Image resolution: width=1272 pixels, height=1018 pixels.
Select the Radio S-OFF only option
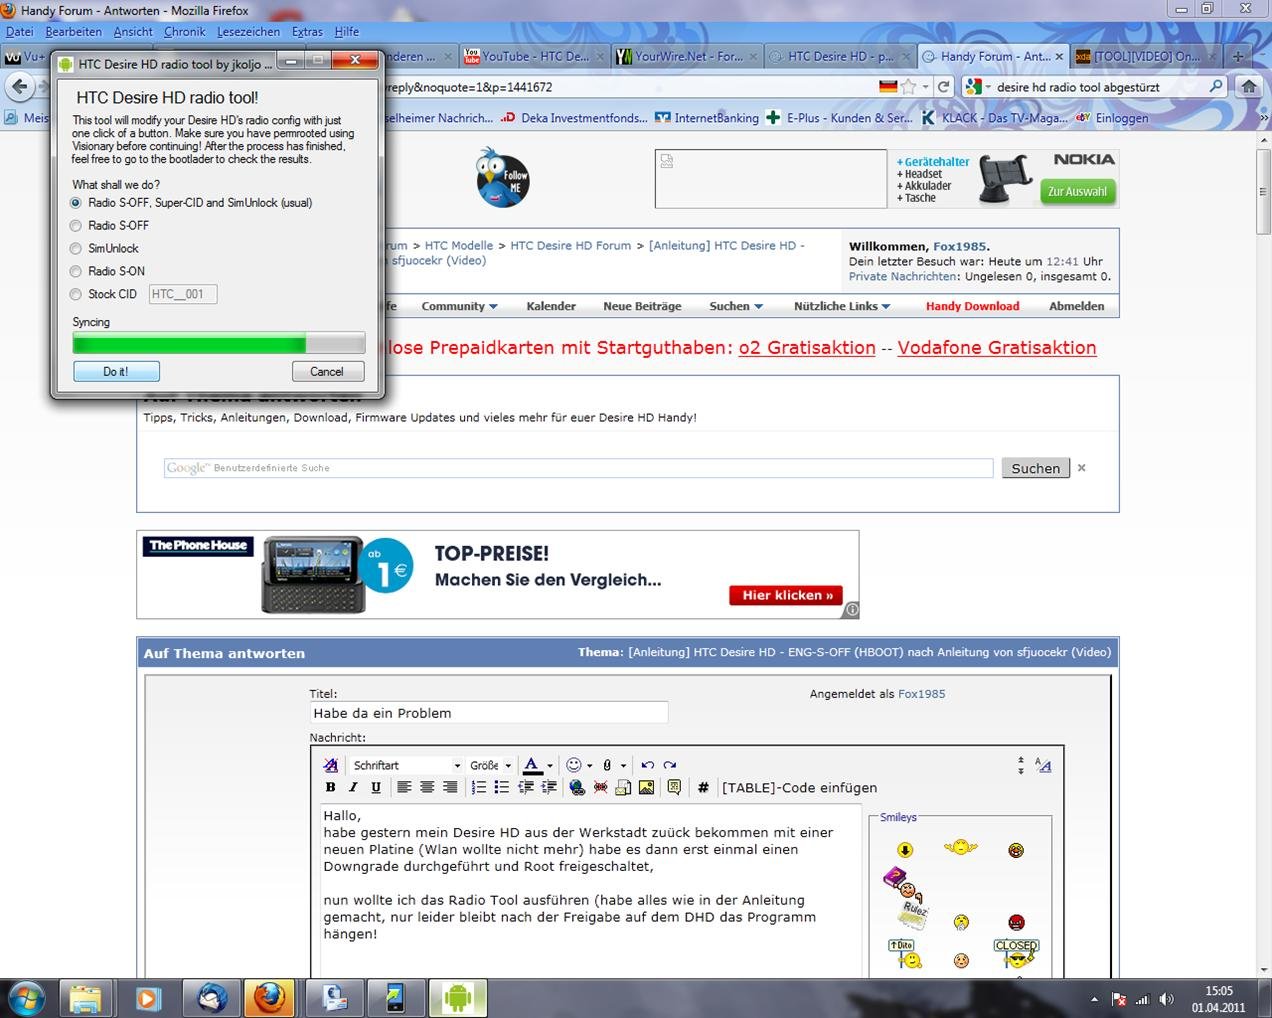76,226
